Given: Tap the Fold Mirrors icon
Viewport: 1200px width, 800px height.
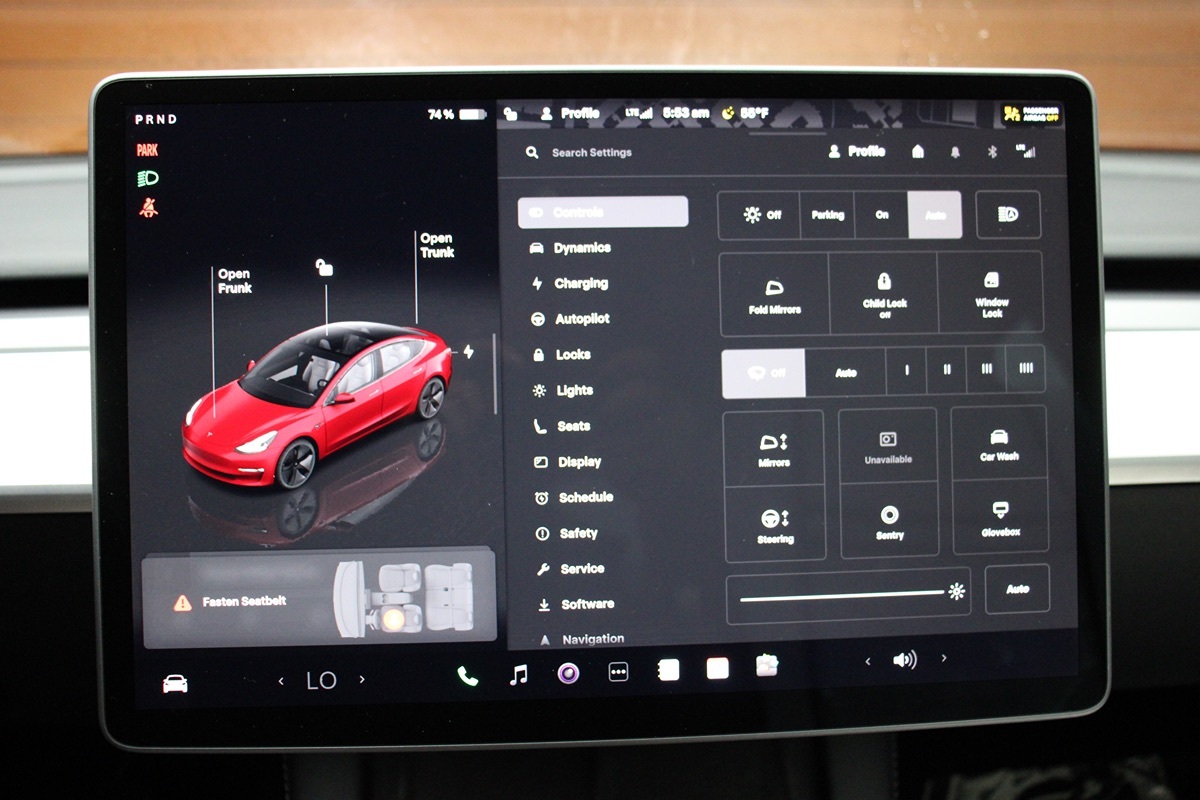Looking at the screenshot, I should [x=774, y=294].
